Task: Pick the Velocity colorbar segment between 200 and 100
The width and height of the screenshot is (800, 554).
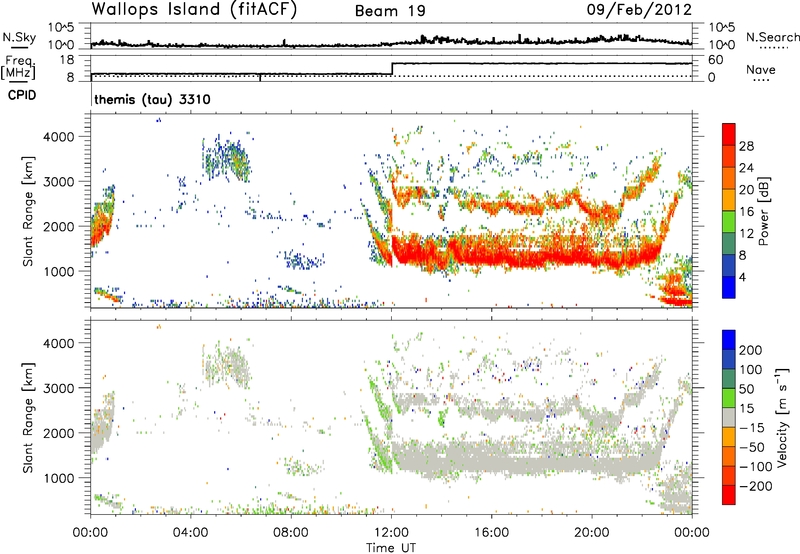Action: (x=729, y=359)
